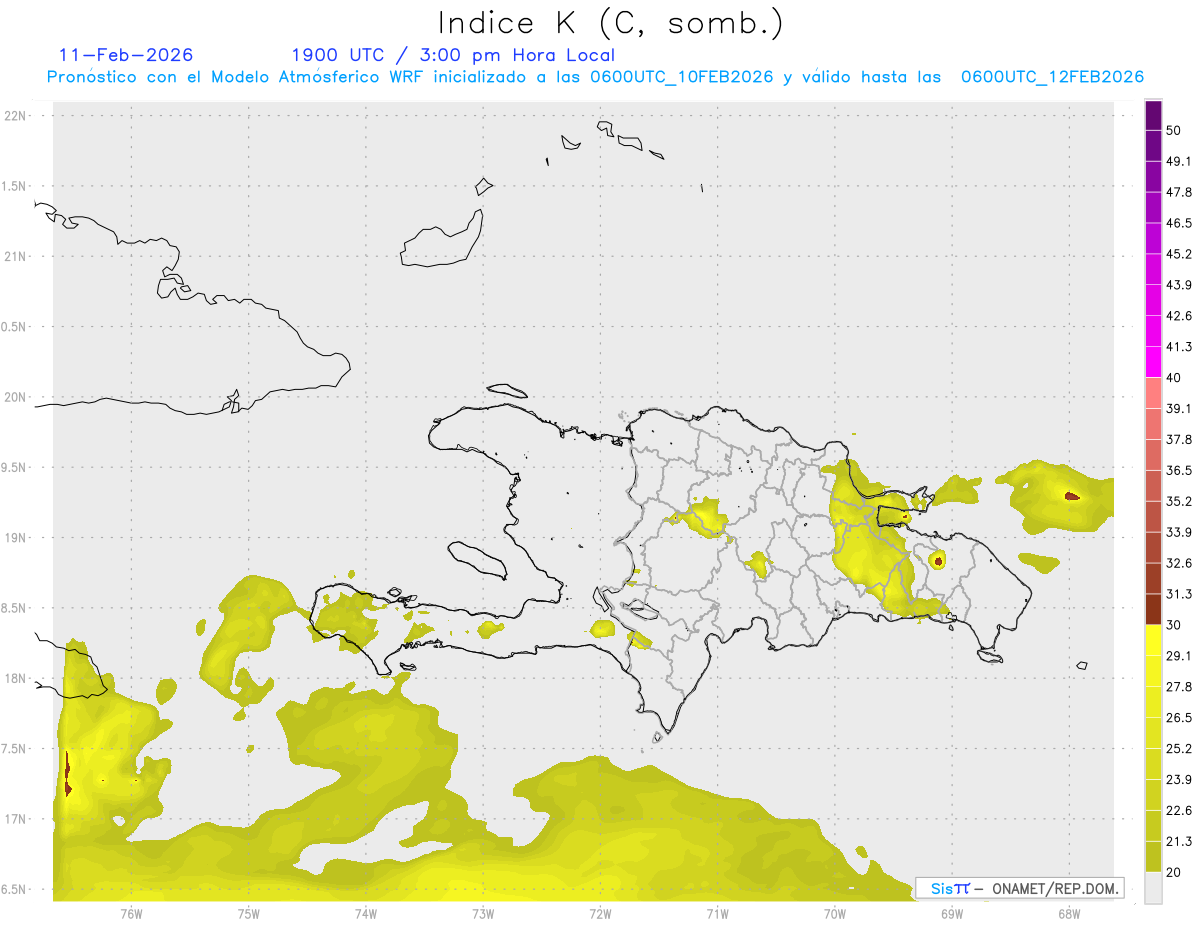Click the color bar label '26.5'
Image resolution: width=1200 pixels, height=927 pixels.
tap(1179, 718)
